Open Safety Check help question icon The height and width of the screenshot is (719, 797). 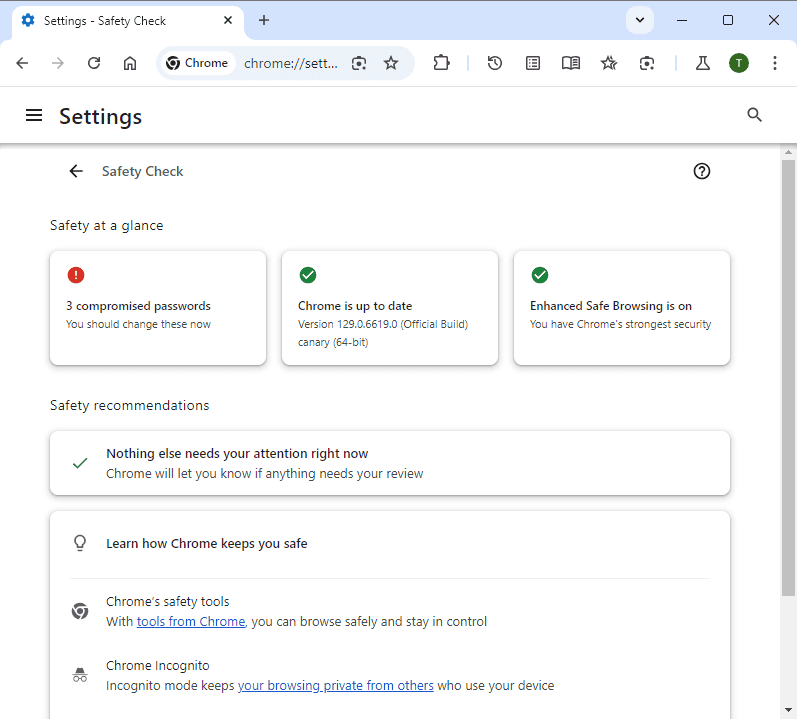(x=701, y=171)
